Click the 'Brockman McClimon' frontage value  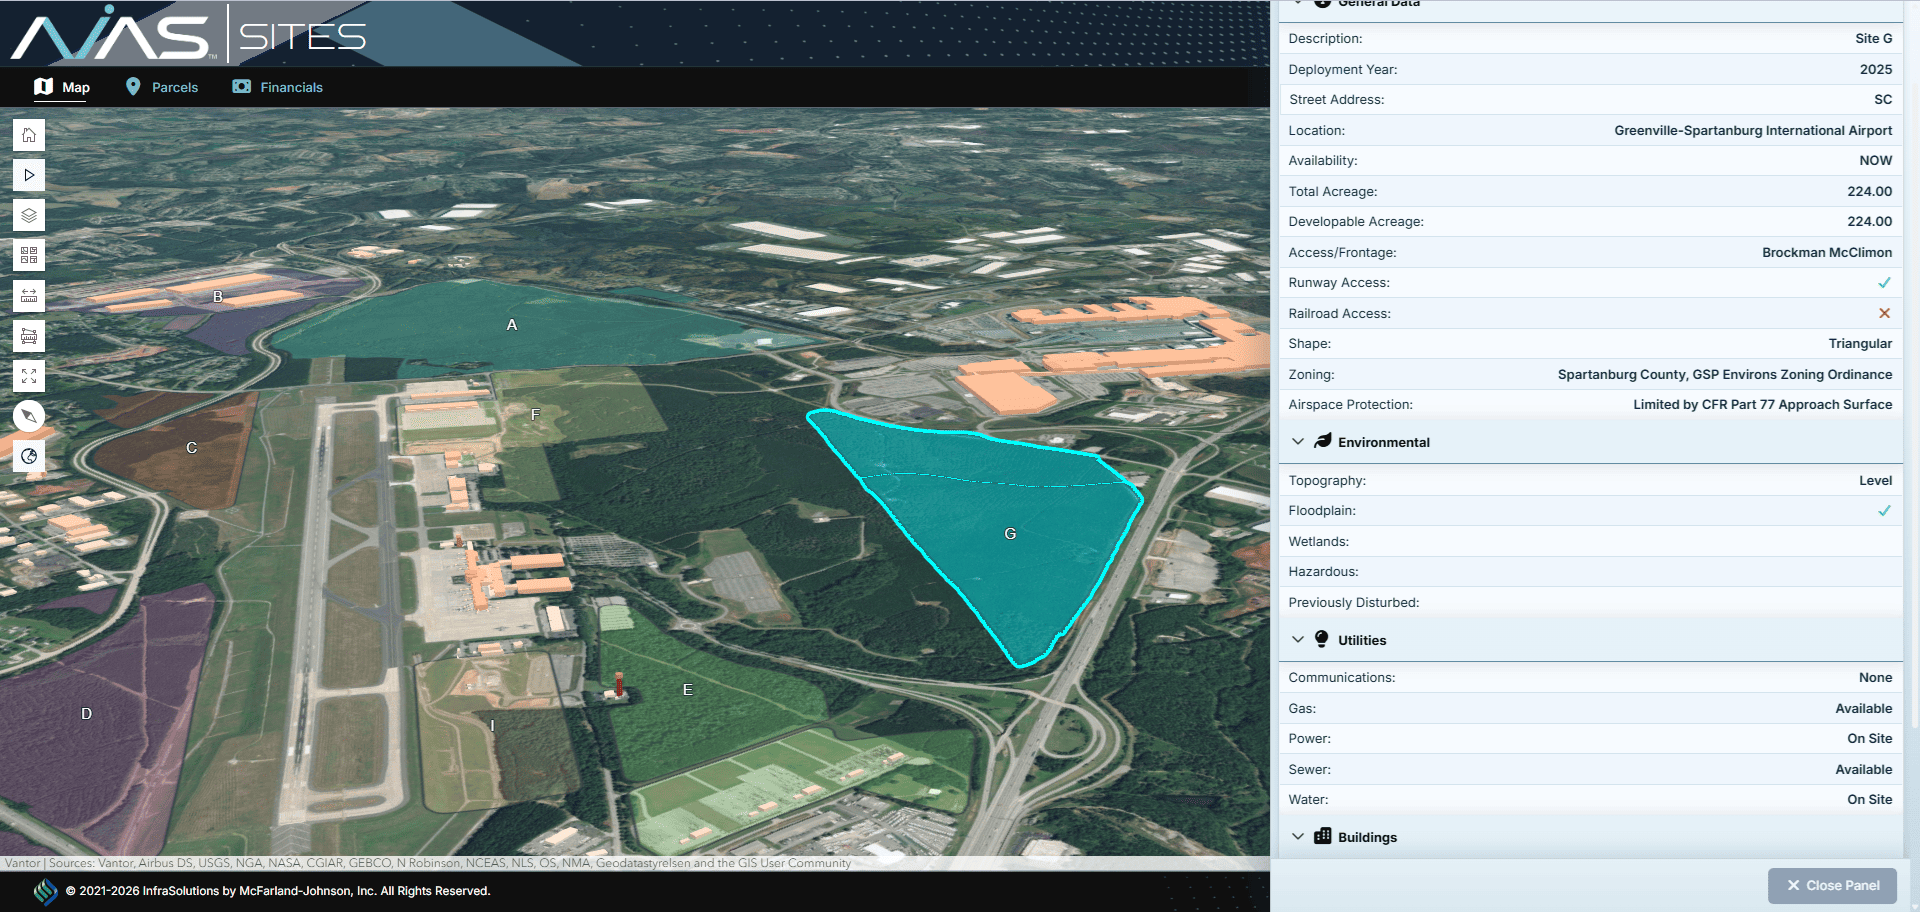(x=1827, y=253)
